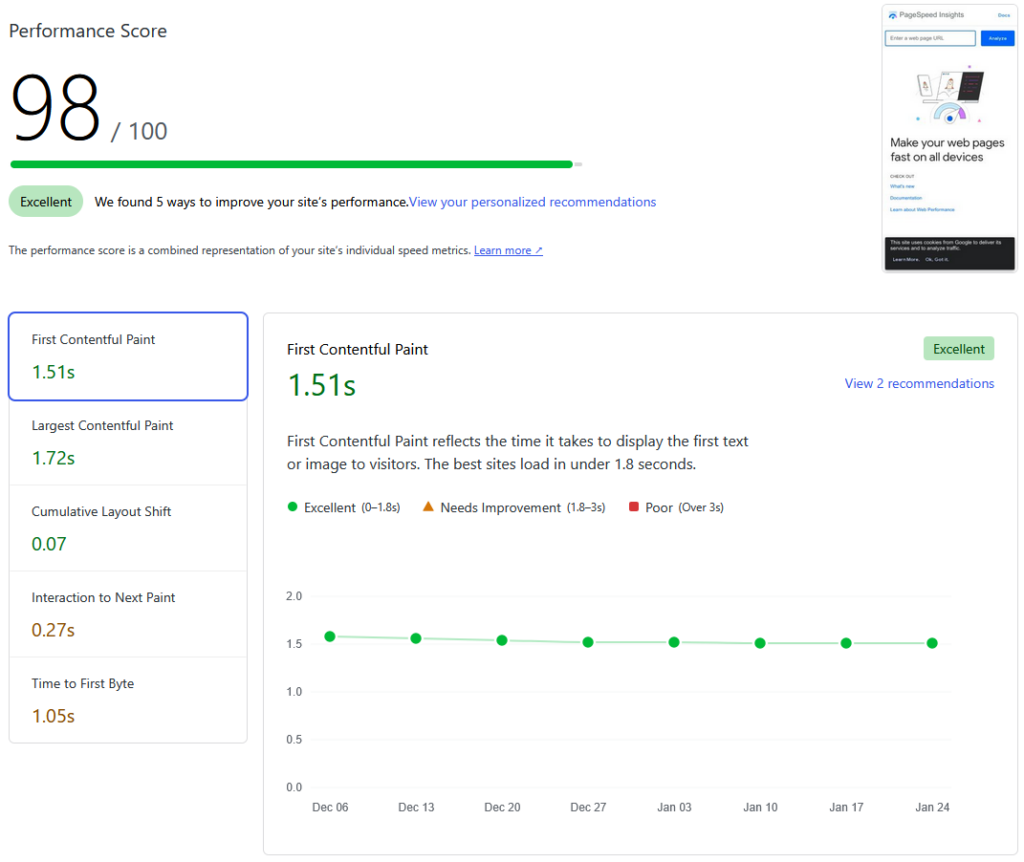
Task: Click the Jan 24 data point on chart
Action: pos(932,643)
